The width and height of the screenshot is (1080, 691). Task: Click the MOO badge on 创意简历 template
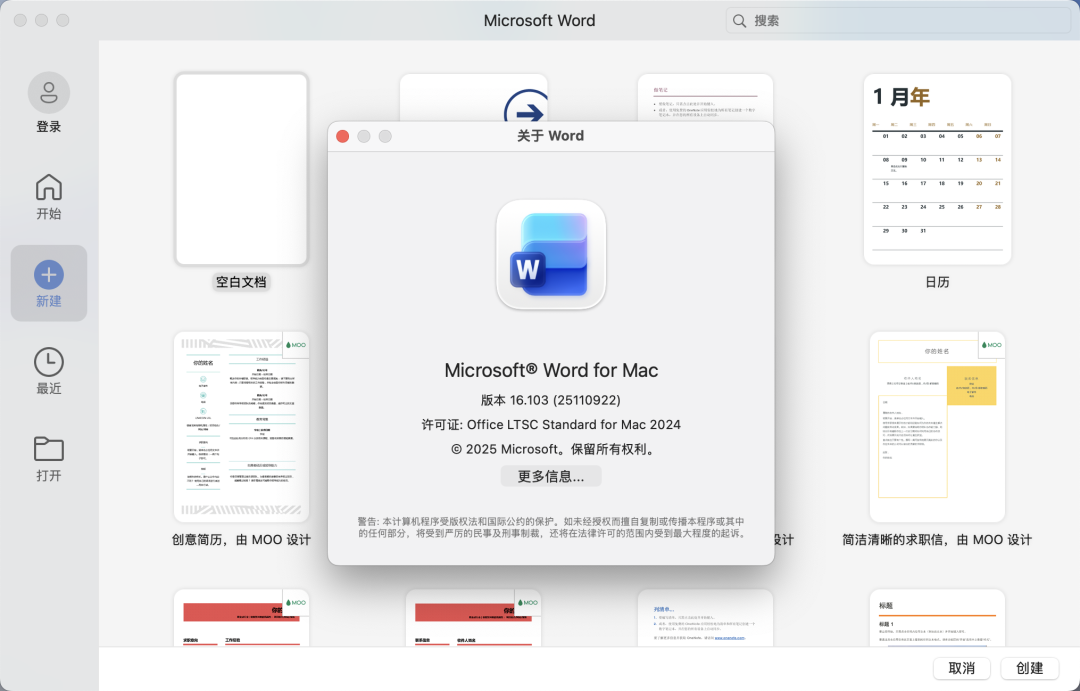pyautogui.click(x=295, y=345)
